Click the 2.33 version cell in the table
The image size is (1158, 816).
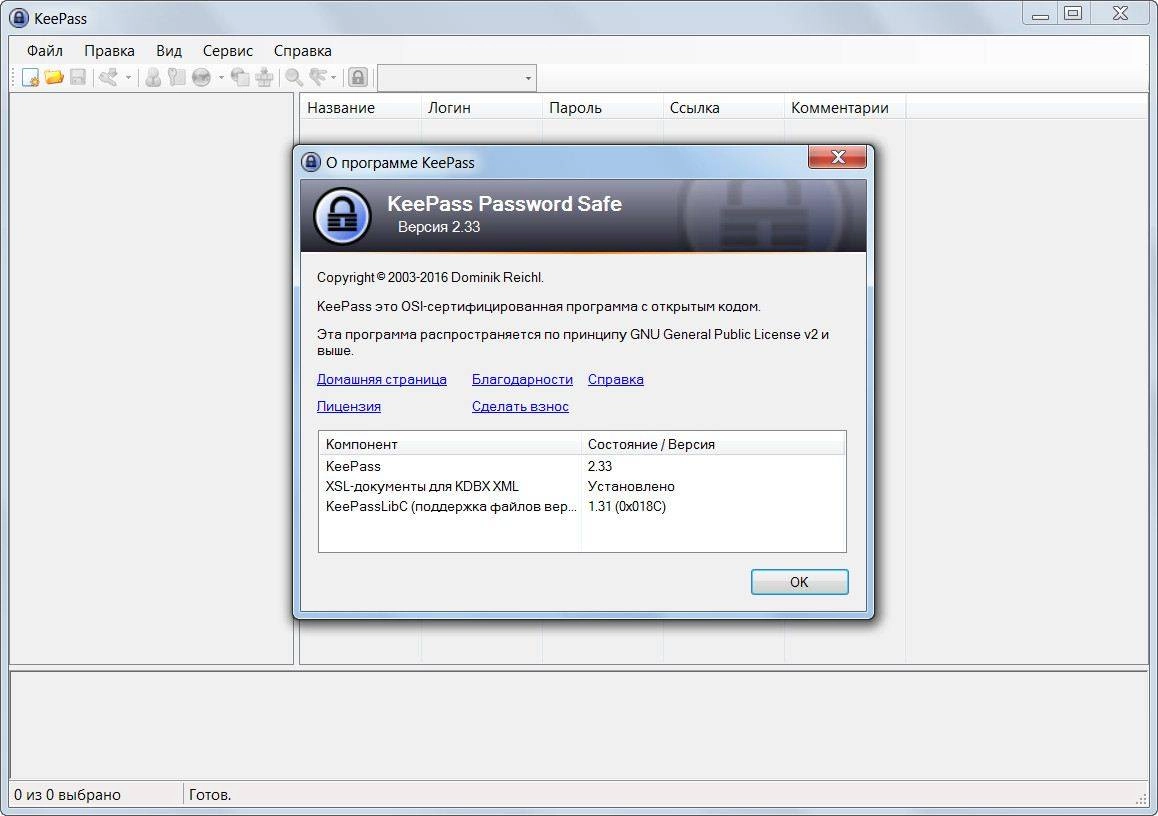tap(600, 466)
